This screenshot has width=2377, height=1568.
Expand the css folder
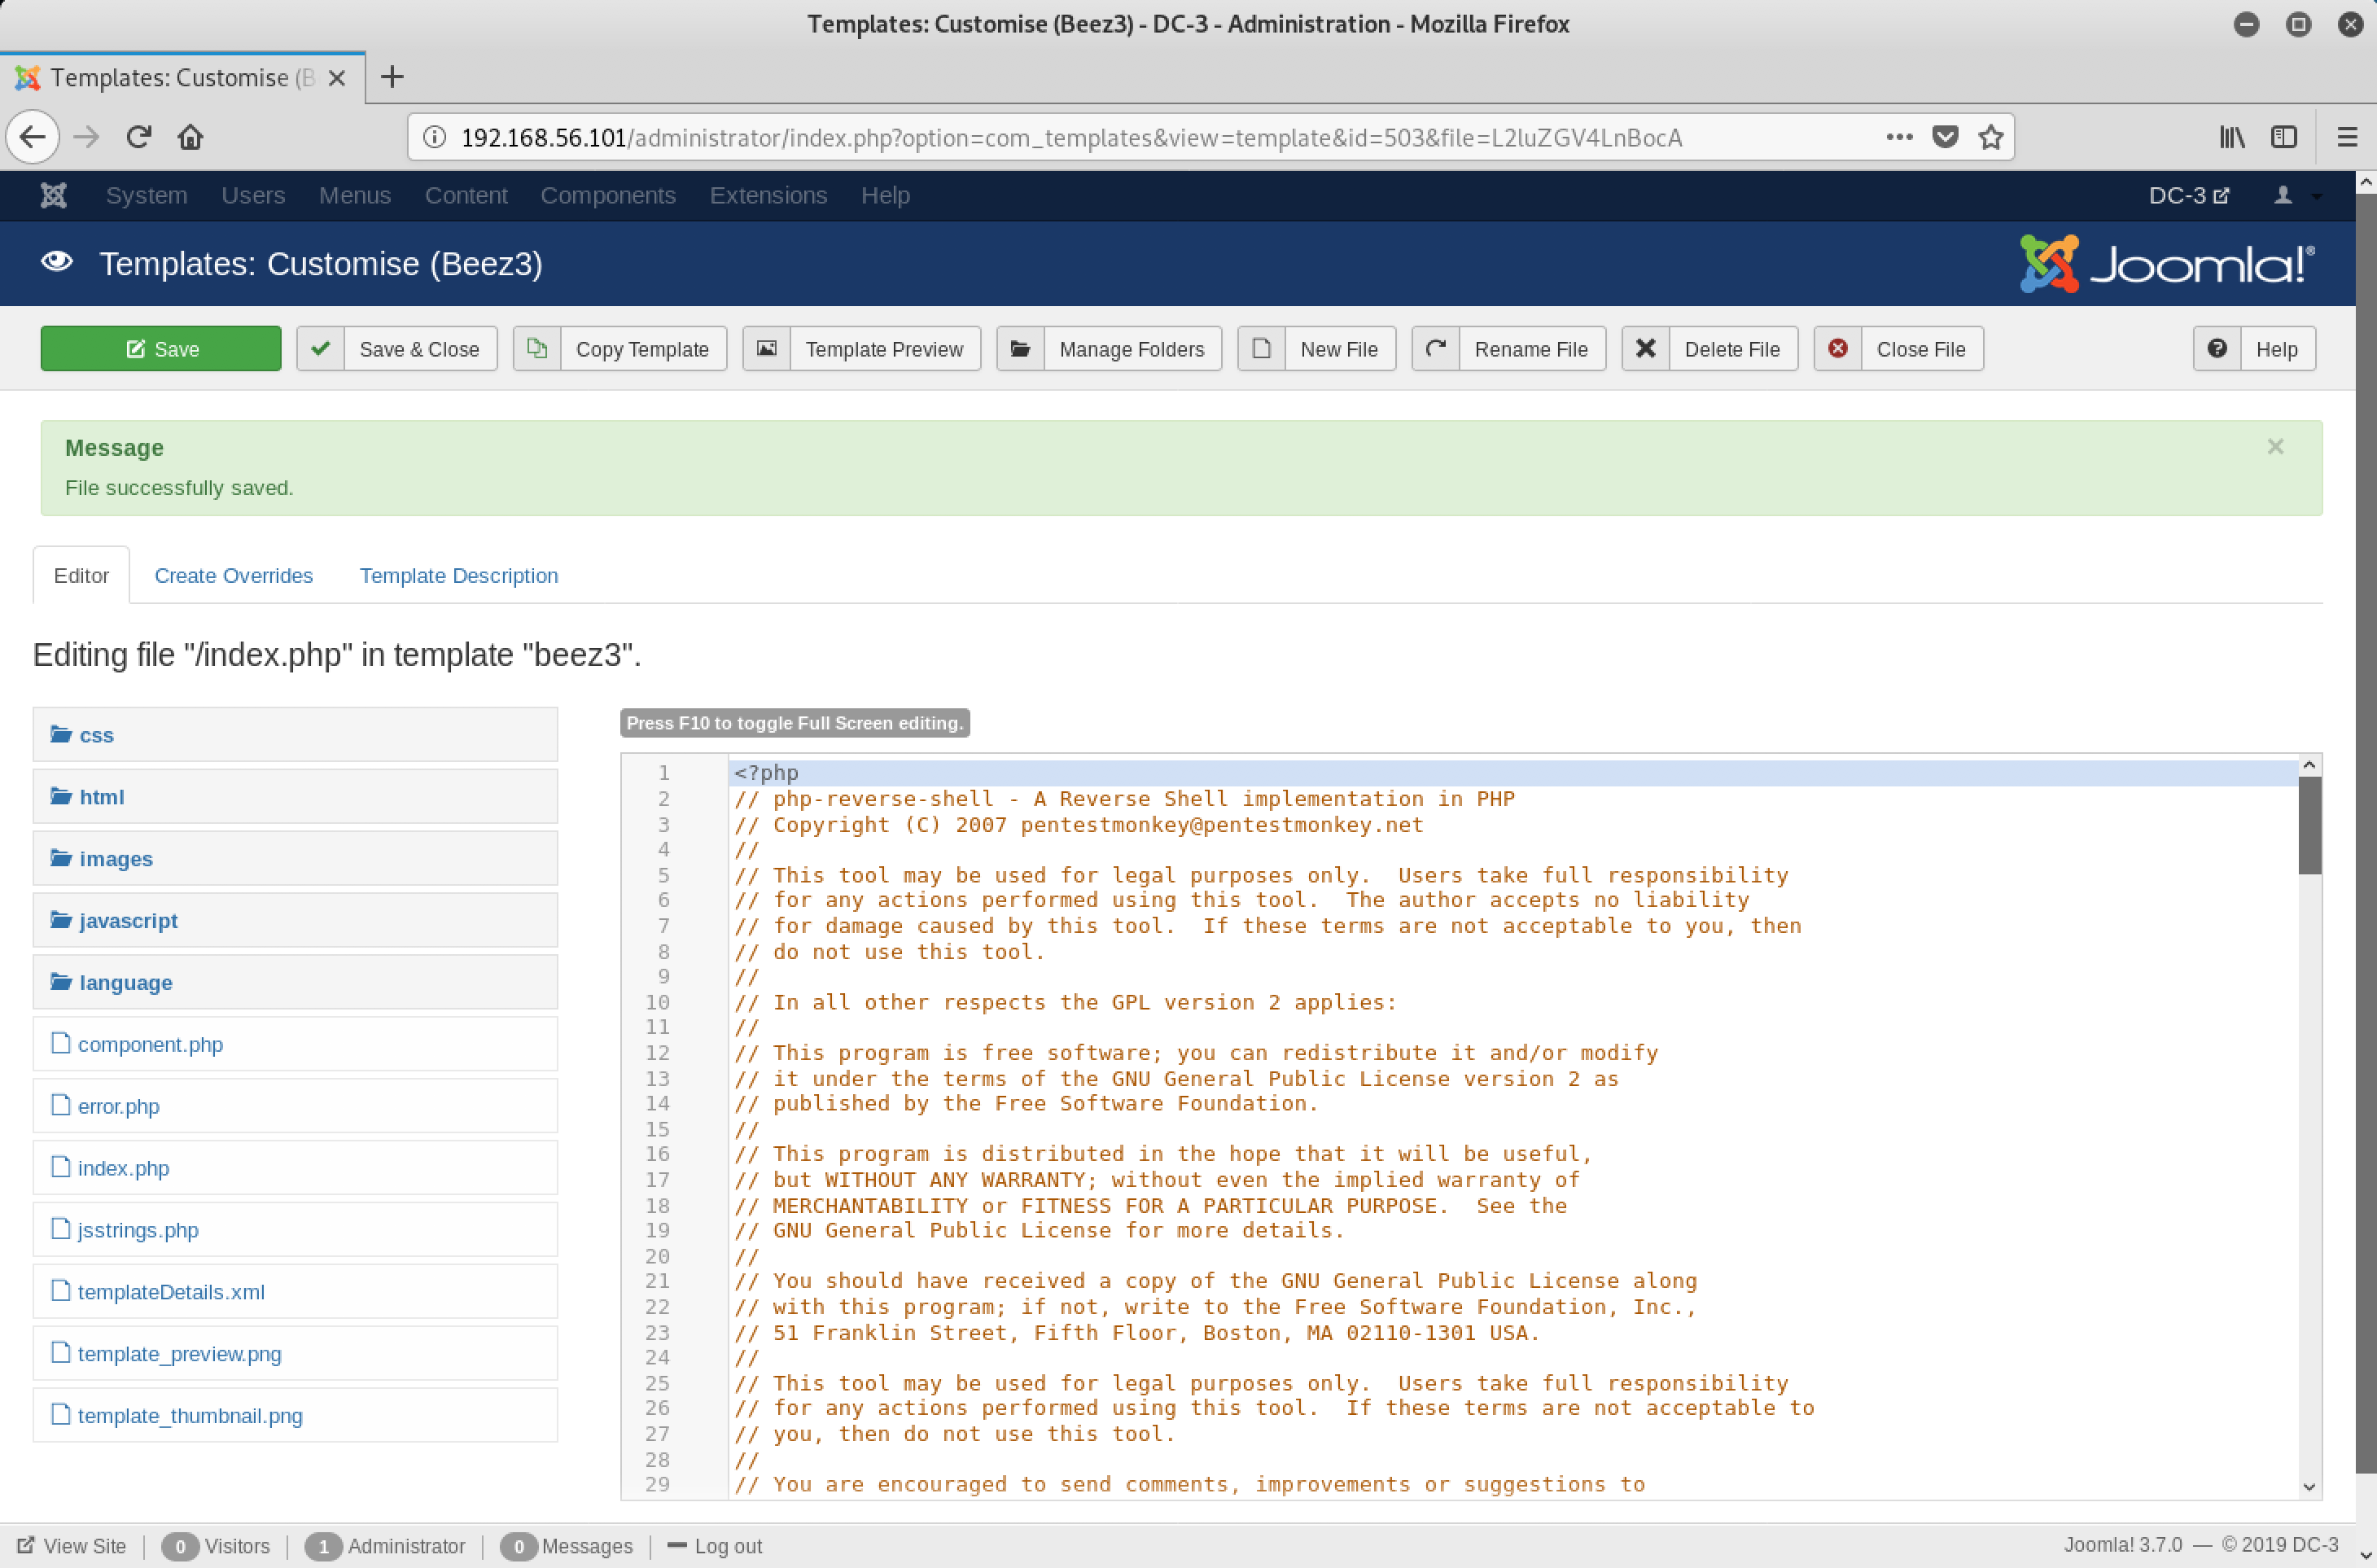point(295,735)
